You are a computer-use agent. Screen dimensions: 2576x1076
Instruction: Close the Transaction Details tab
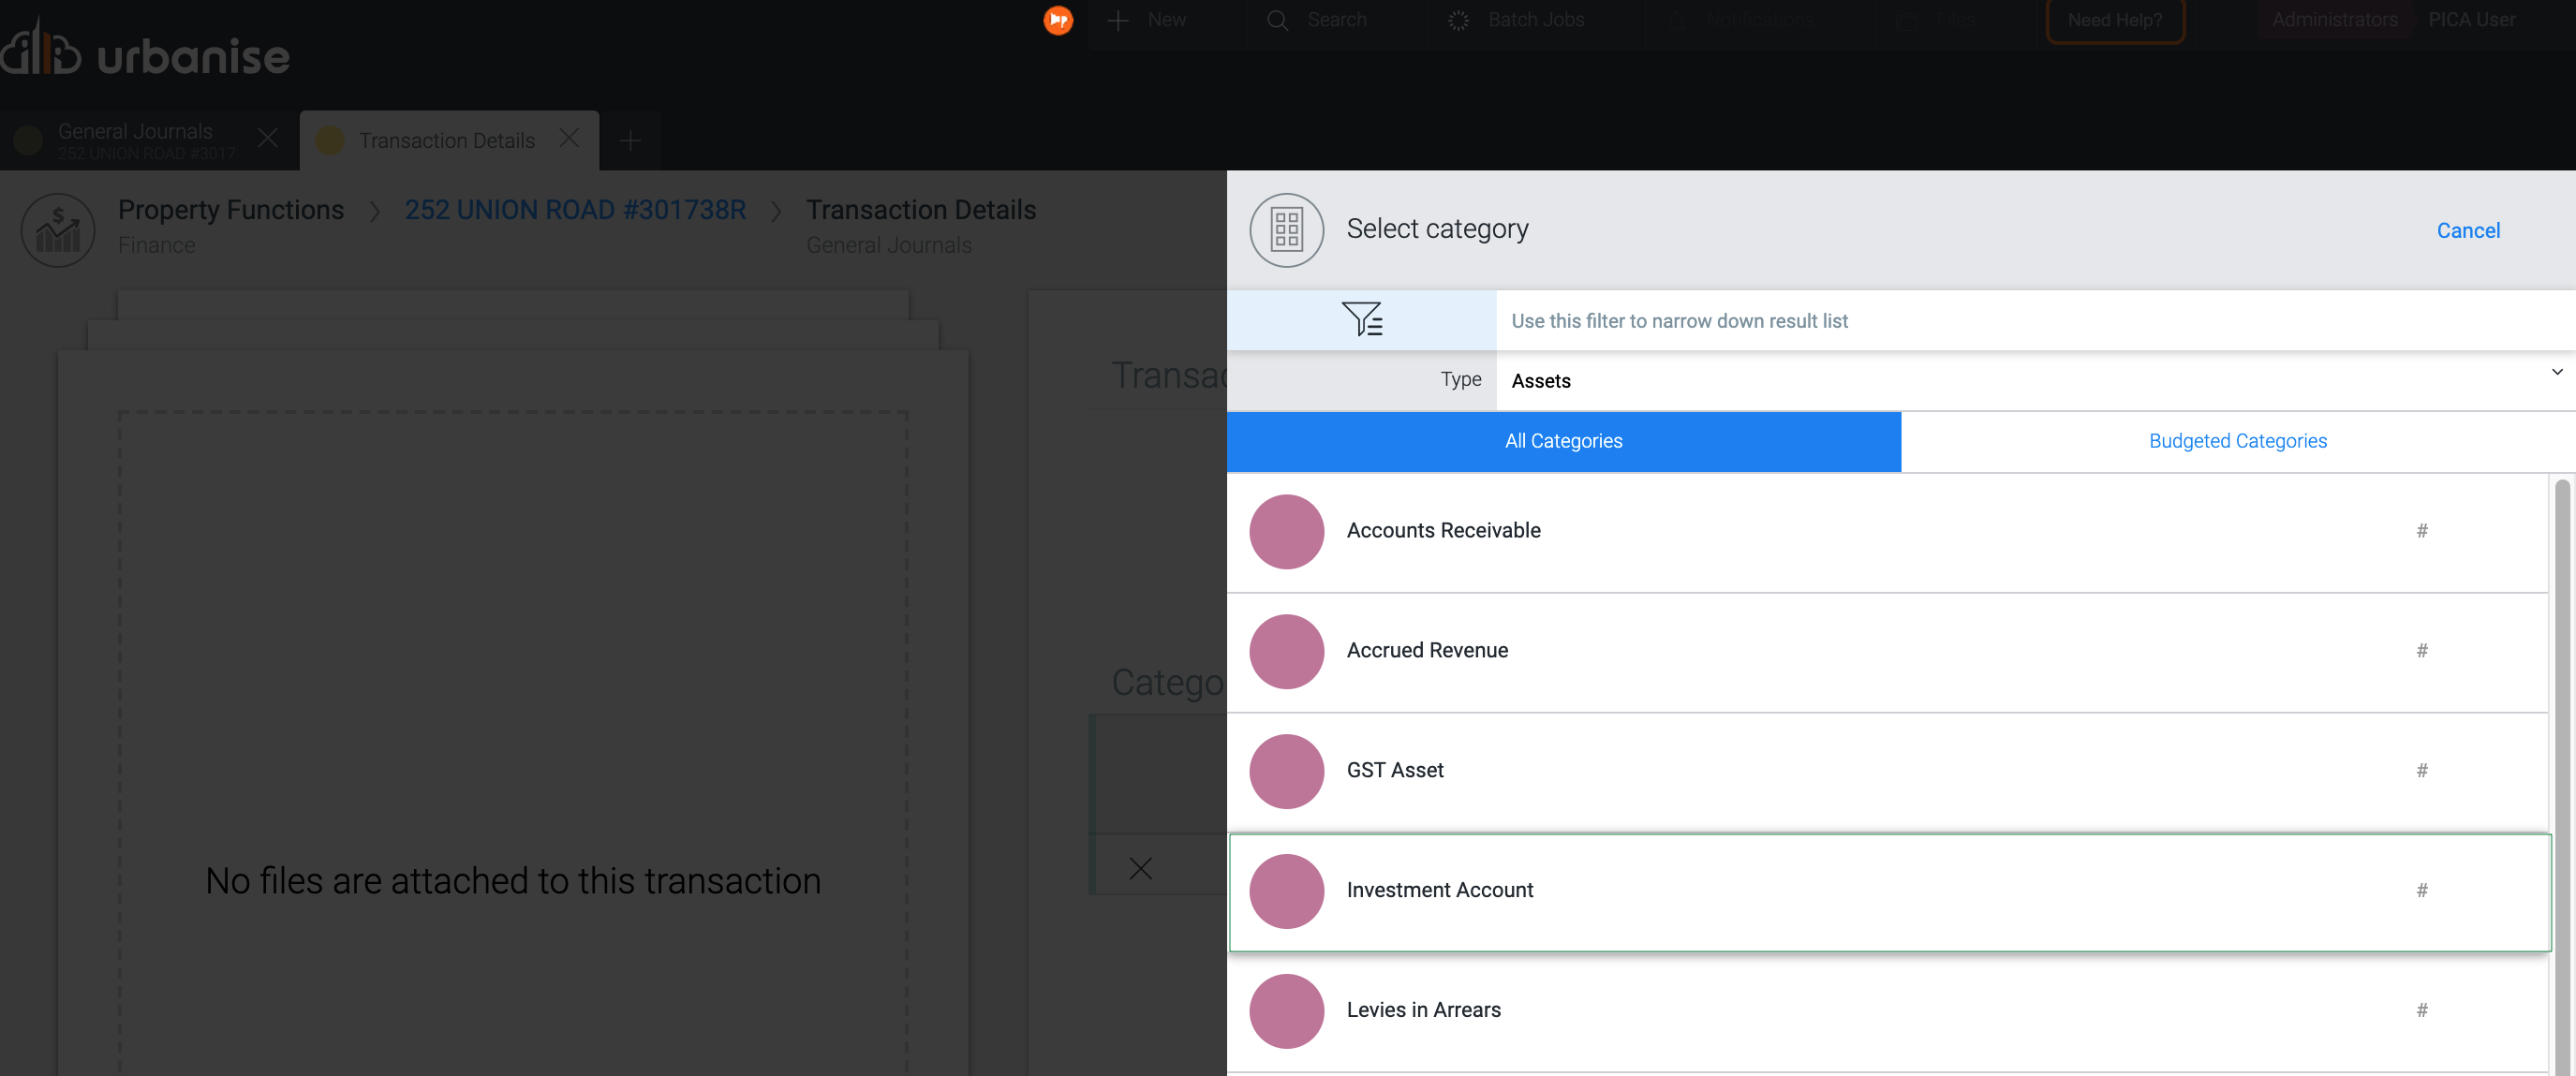click(569, 139)
